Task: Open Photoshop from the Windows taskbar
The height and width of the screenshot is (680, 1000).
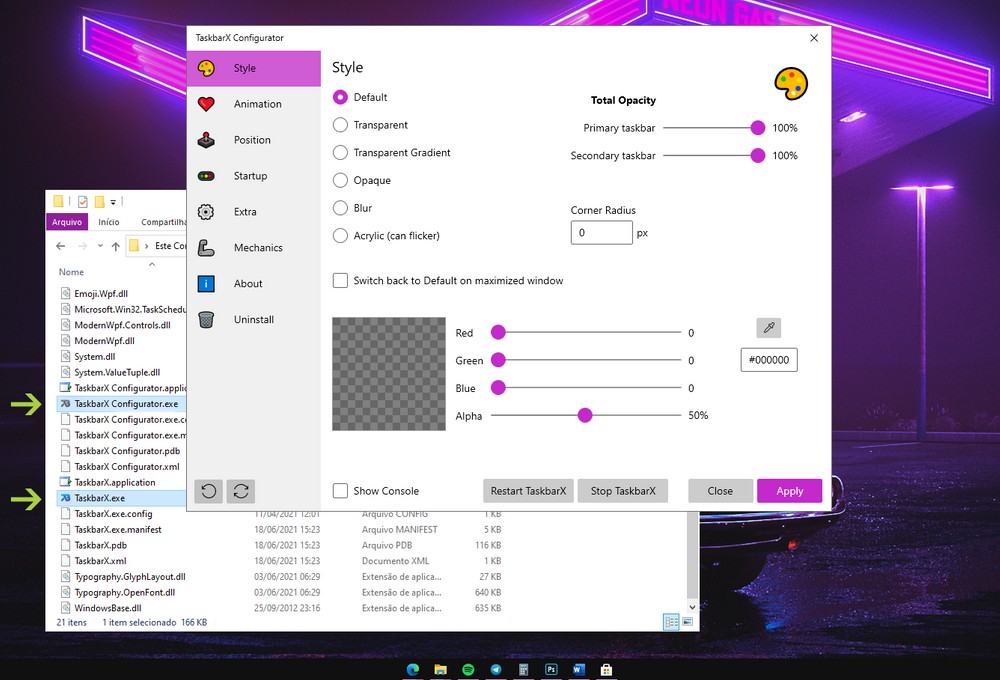Action: pyautogui.click(x=551, y=669)
